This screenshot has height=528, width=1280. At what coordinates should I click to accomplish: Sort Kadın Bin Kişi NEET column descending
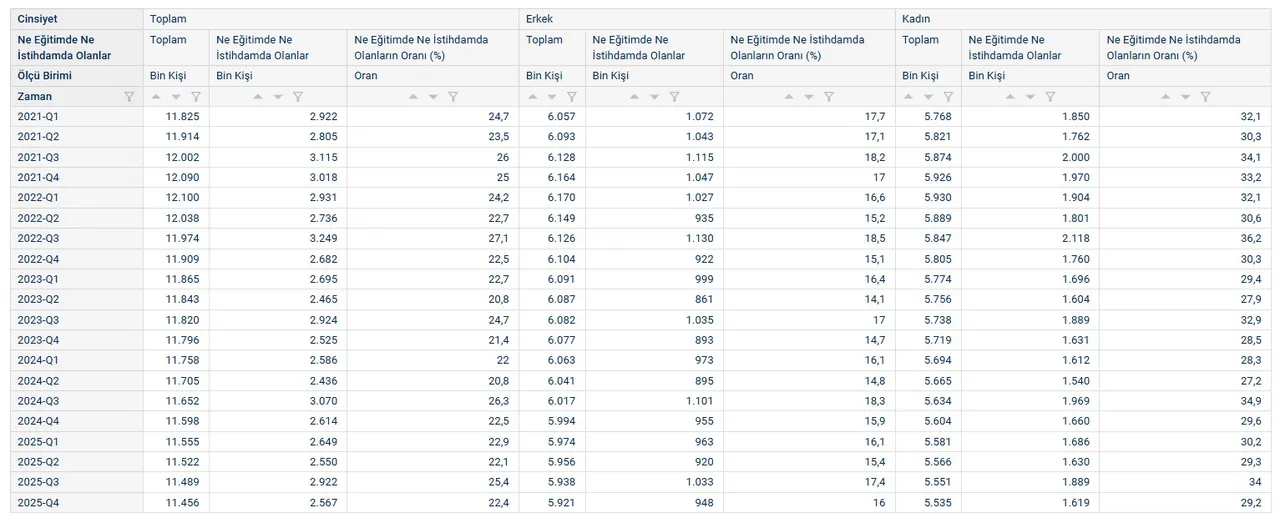click(x=1030, y=97)
